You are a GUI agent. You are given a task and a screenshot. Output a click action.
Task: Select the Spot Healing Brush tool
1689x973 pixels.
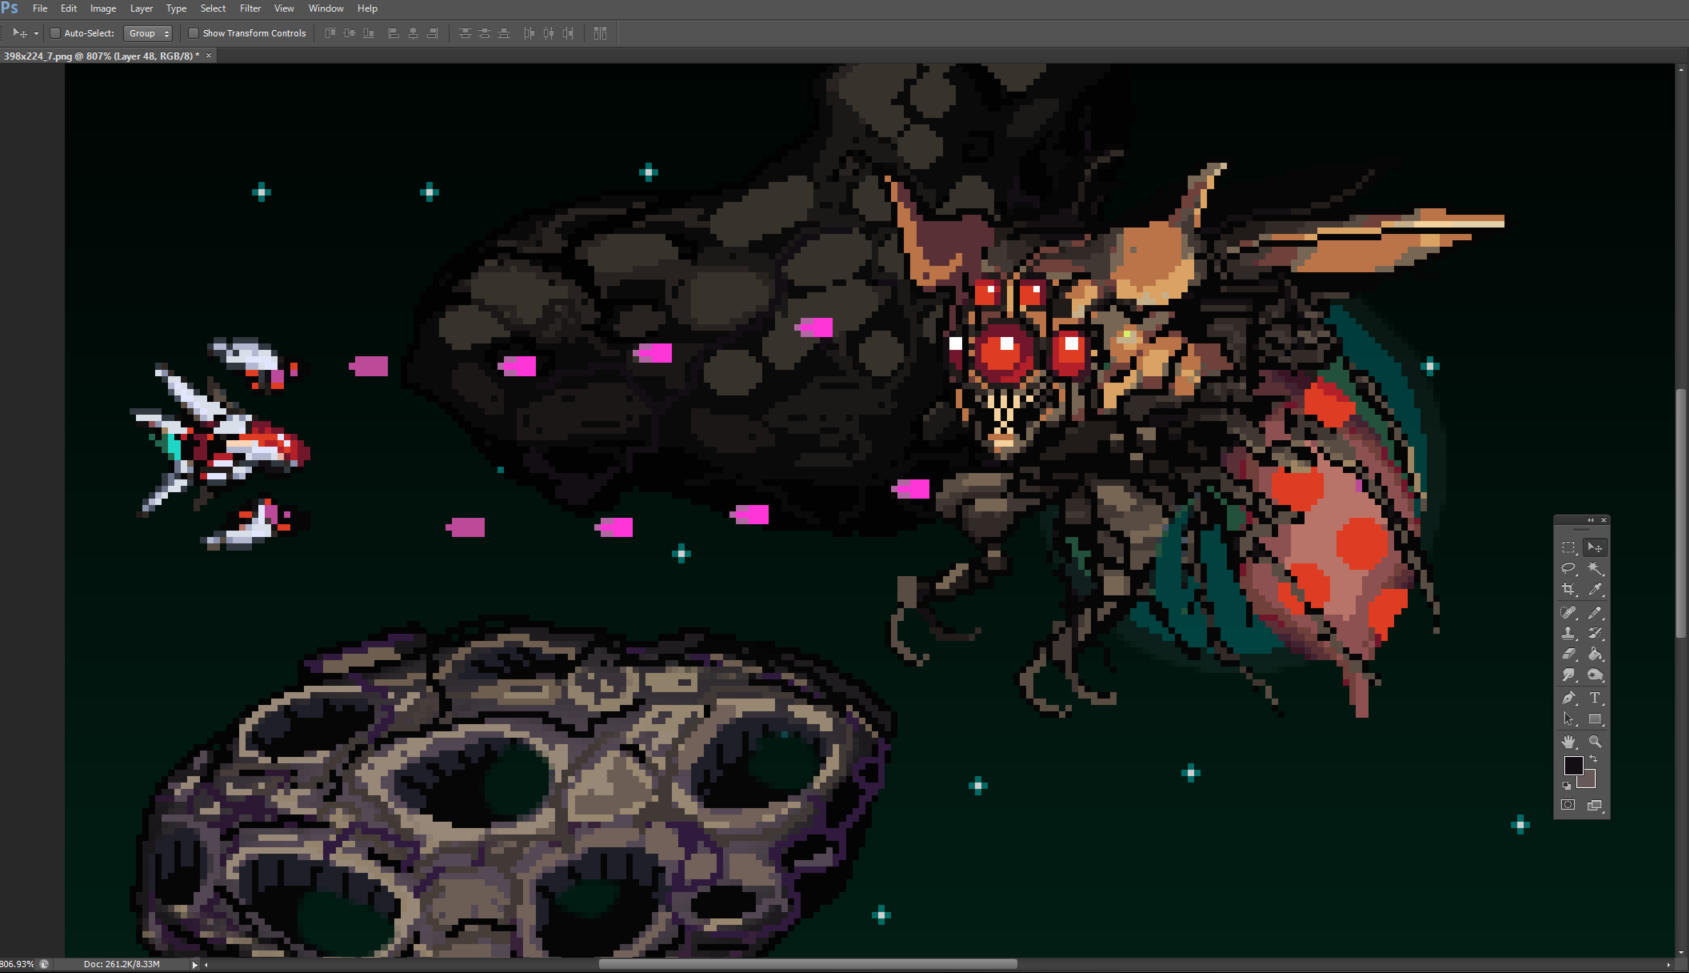click(x=1568, y=612)
